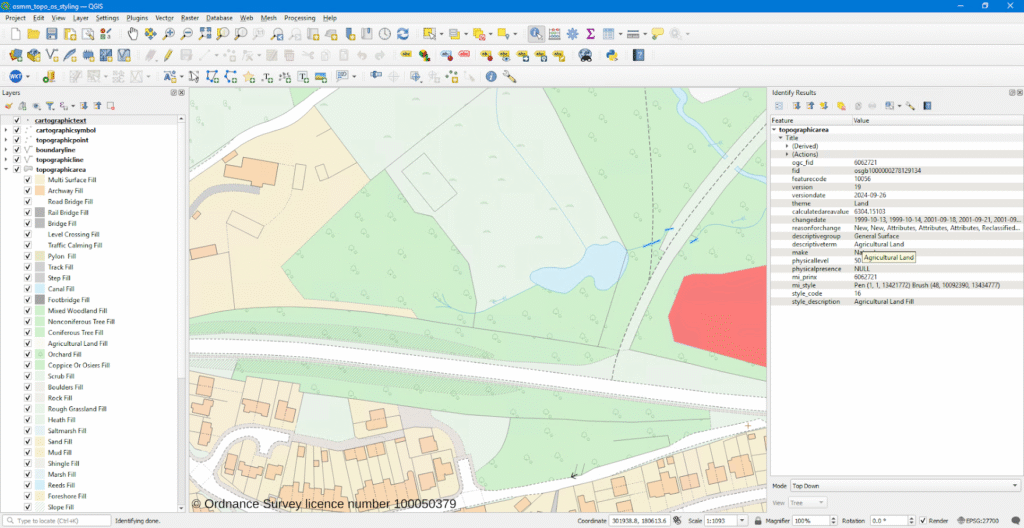Click the Refresh map icon
Viewport: 1024px width, 528px height.
tap(402, 34)
